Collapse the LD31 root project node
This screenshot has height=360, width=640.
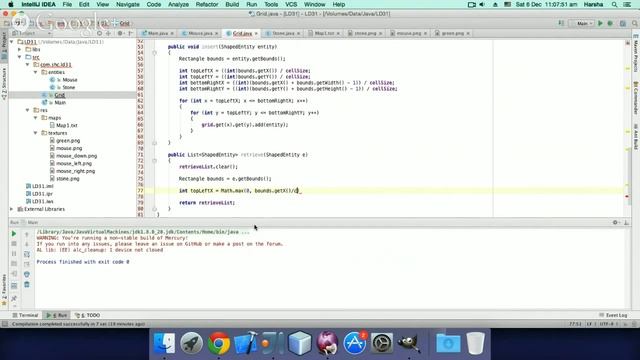(12, 42)
